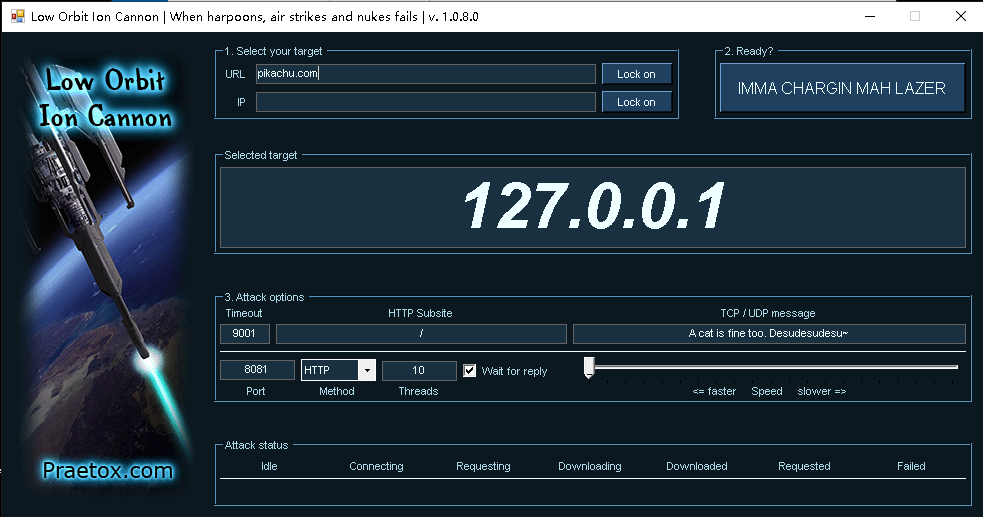This screenshot has width=983, height=517.
Task: Click the Downloaded status column label
Action: (x=697, y=466)
